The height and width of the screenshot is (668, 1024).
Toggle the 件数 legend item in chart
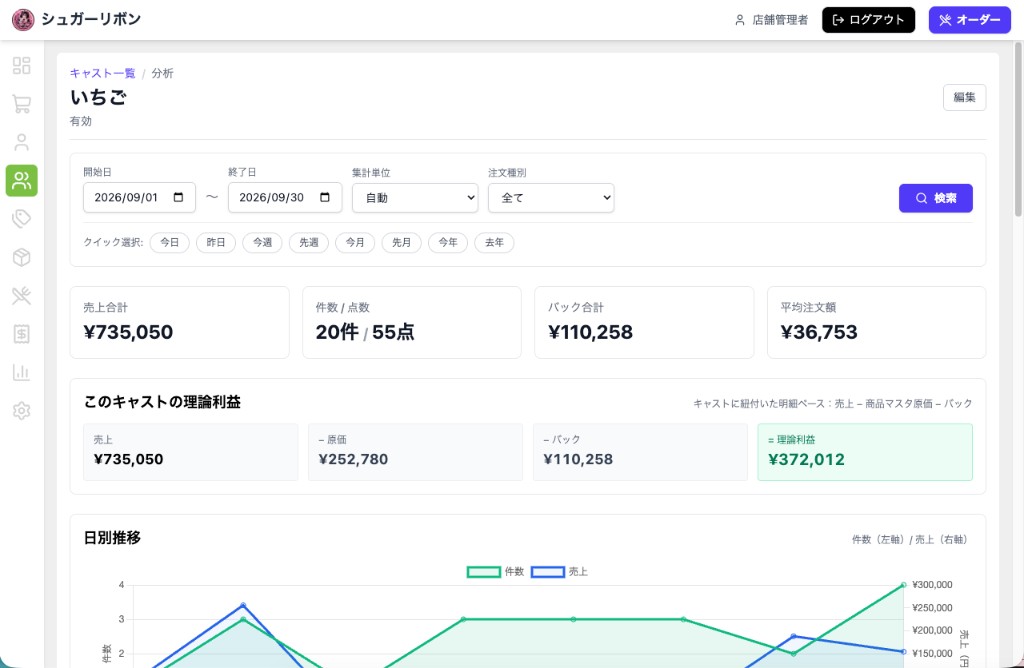coord(496,572)
